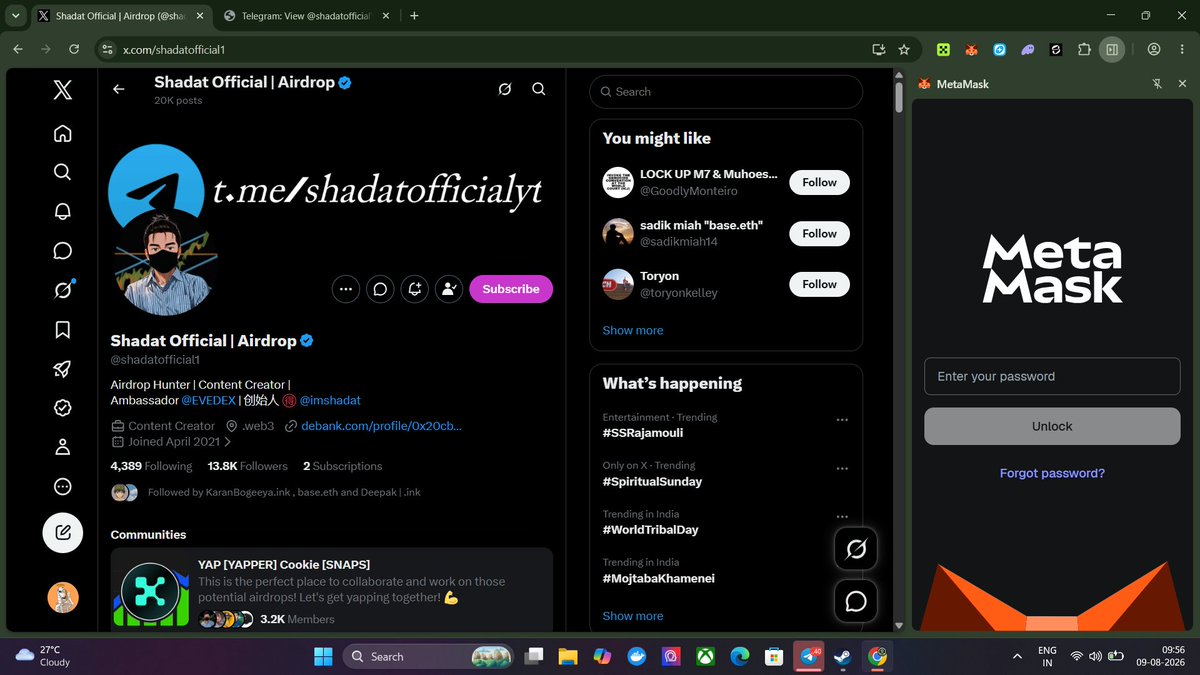
Task: Open options menu for #SSRajamouli trend
Action: tap(842, 420)
